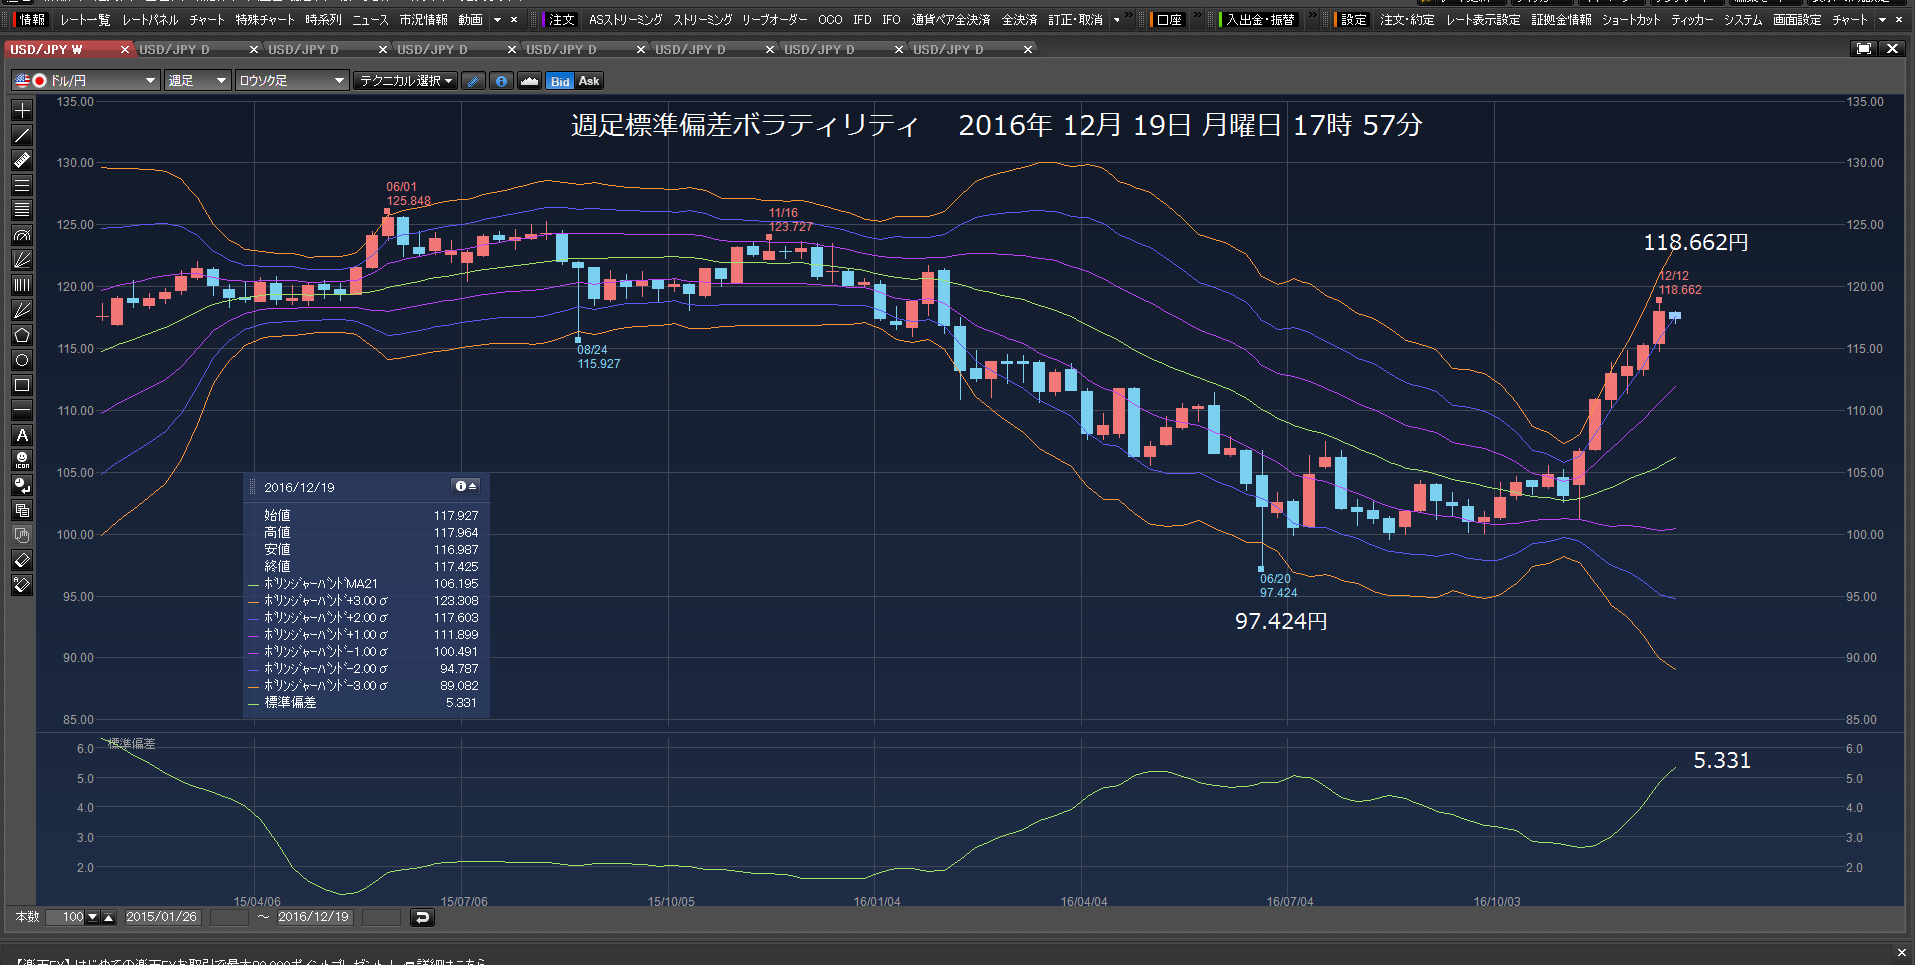Select the ruler measurement tool
This screenshot has width=1915, height=965.
click(22, 160)
